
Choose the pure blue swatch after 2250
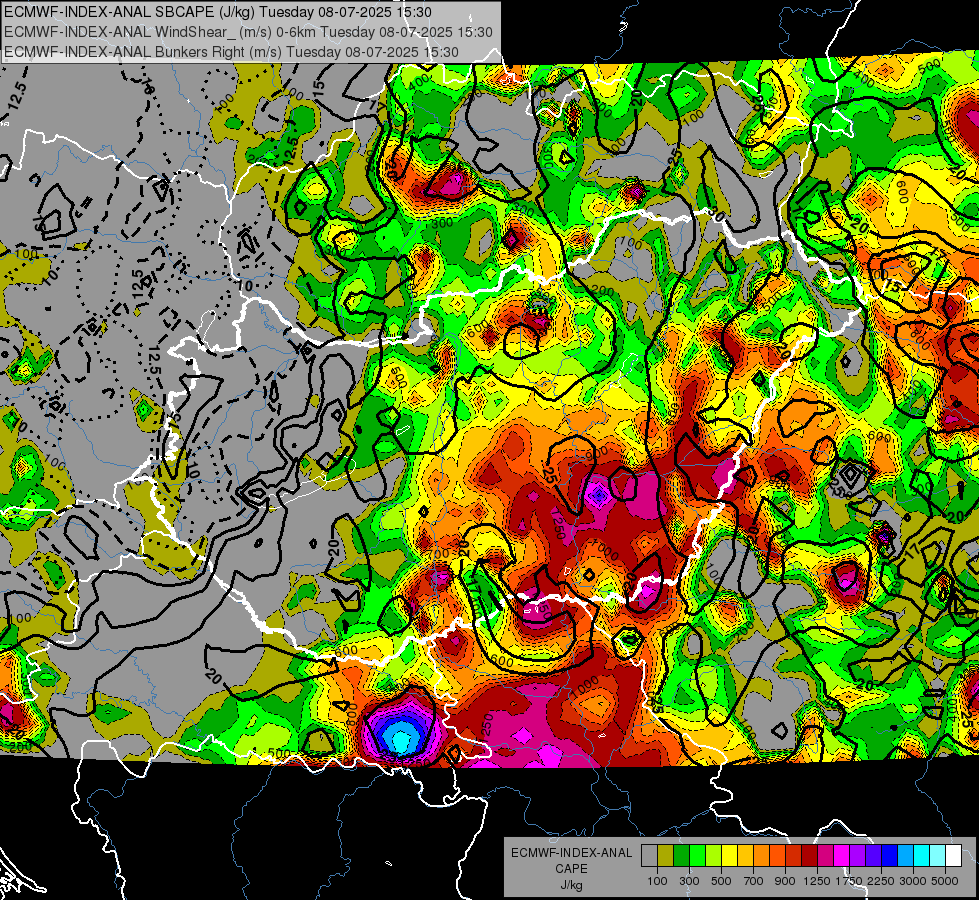pos(890,856)
